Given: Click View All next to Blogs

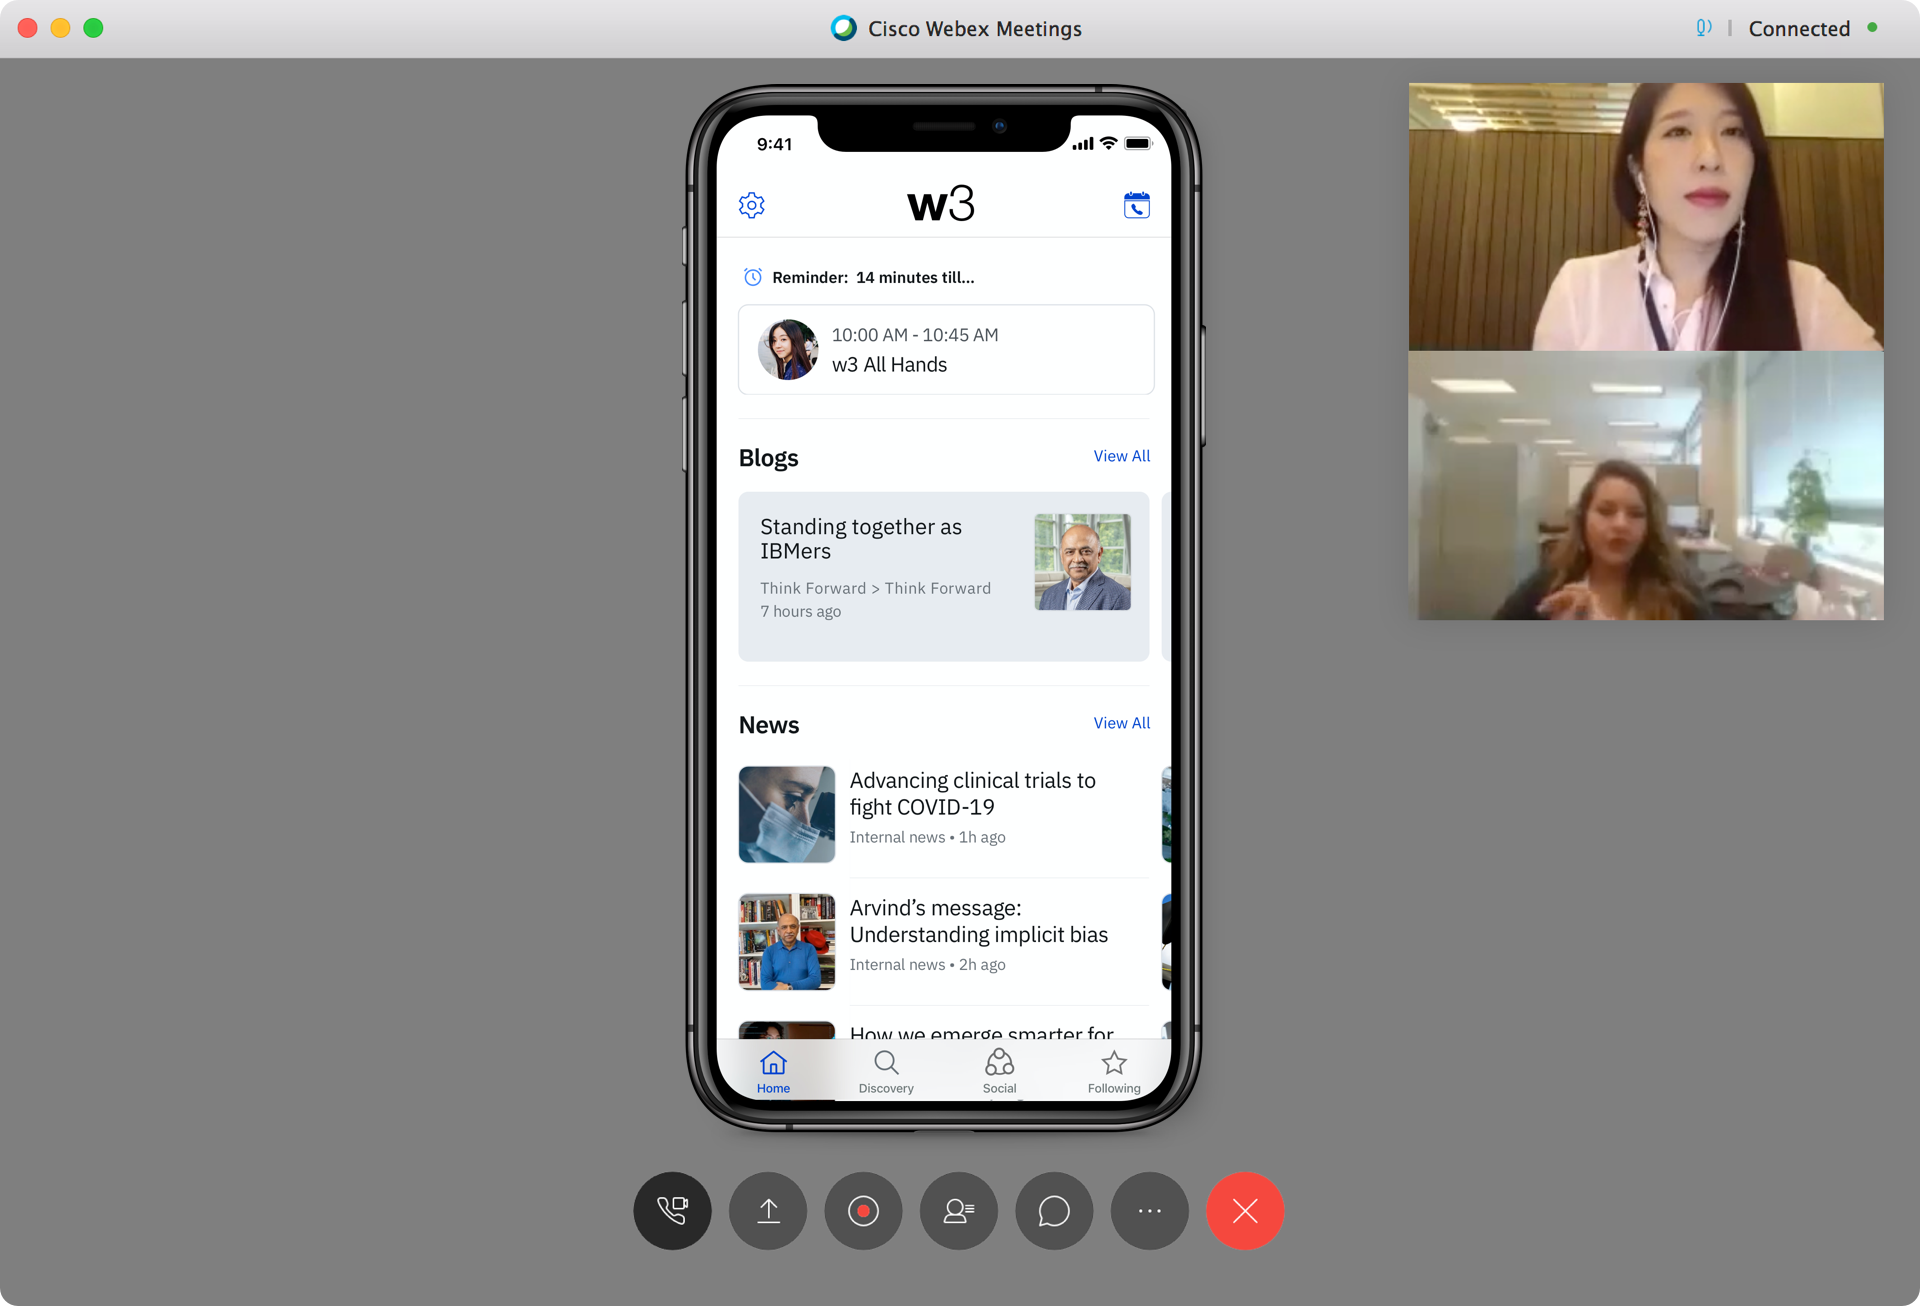Looking at the screenshot, I should [1121, 456].
